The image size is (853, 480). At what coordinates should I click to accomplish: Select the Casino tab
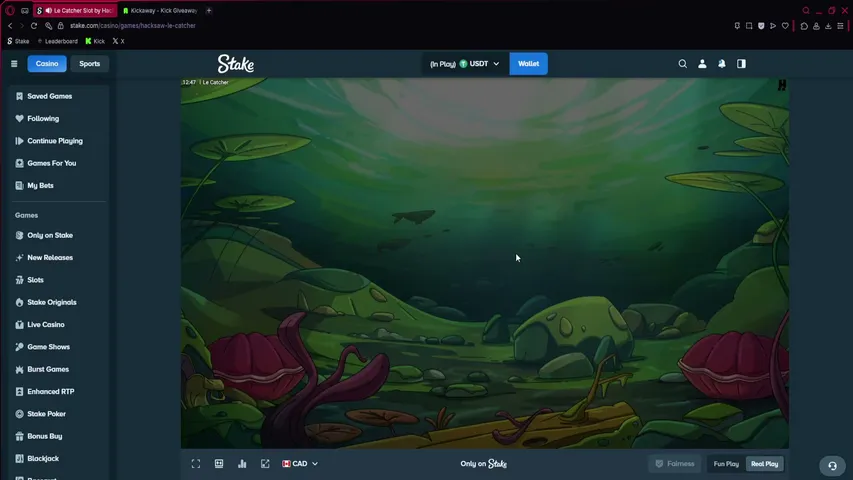coord(47,64)
